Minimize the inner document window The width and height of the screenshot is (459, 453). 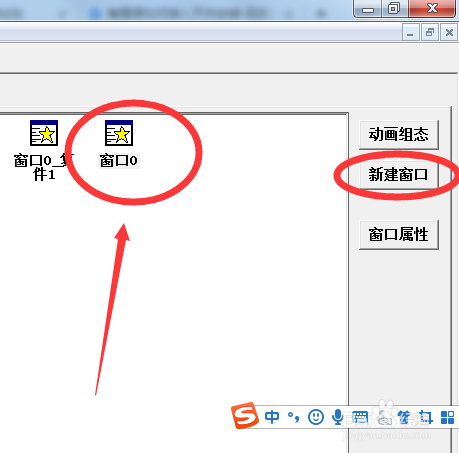(410, 33)
